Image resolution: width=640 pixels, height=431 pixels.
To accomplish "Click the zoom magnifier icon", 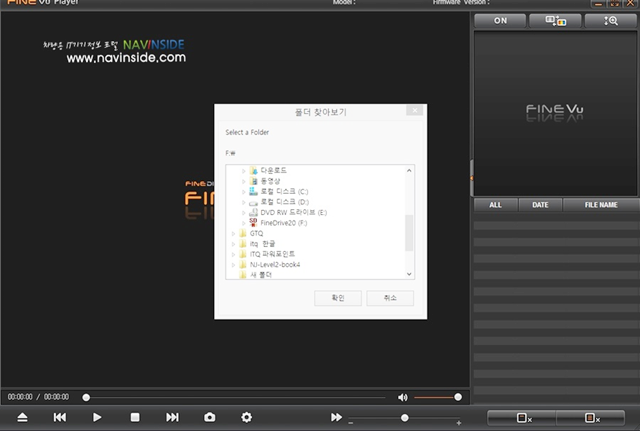I will tap(611, 21).
